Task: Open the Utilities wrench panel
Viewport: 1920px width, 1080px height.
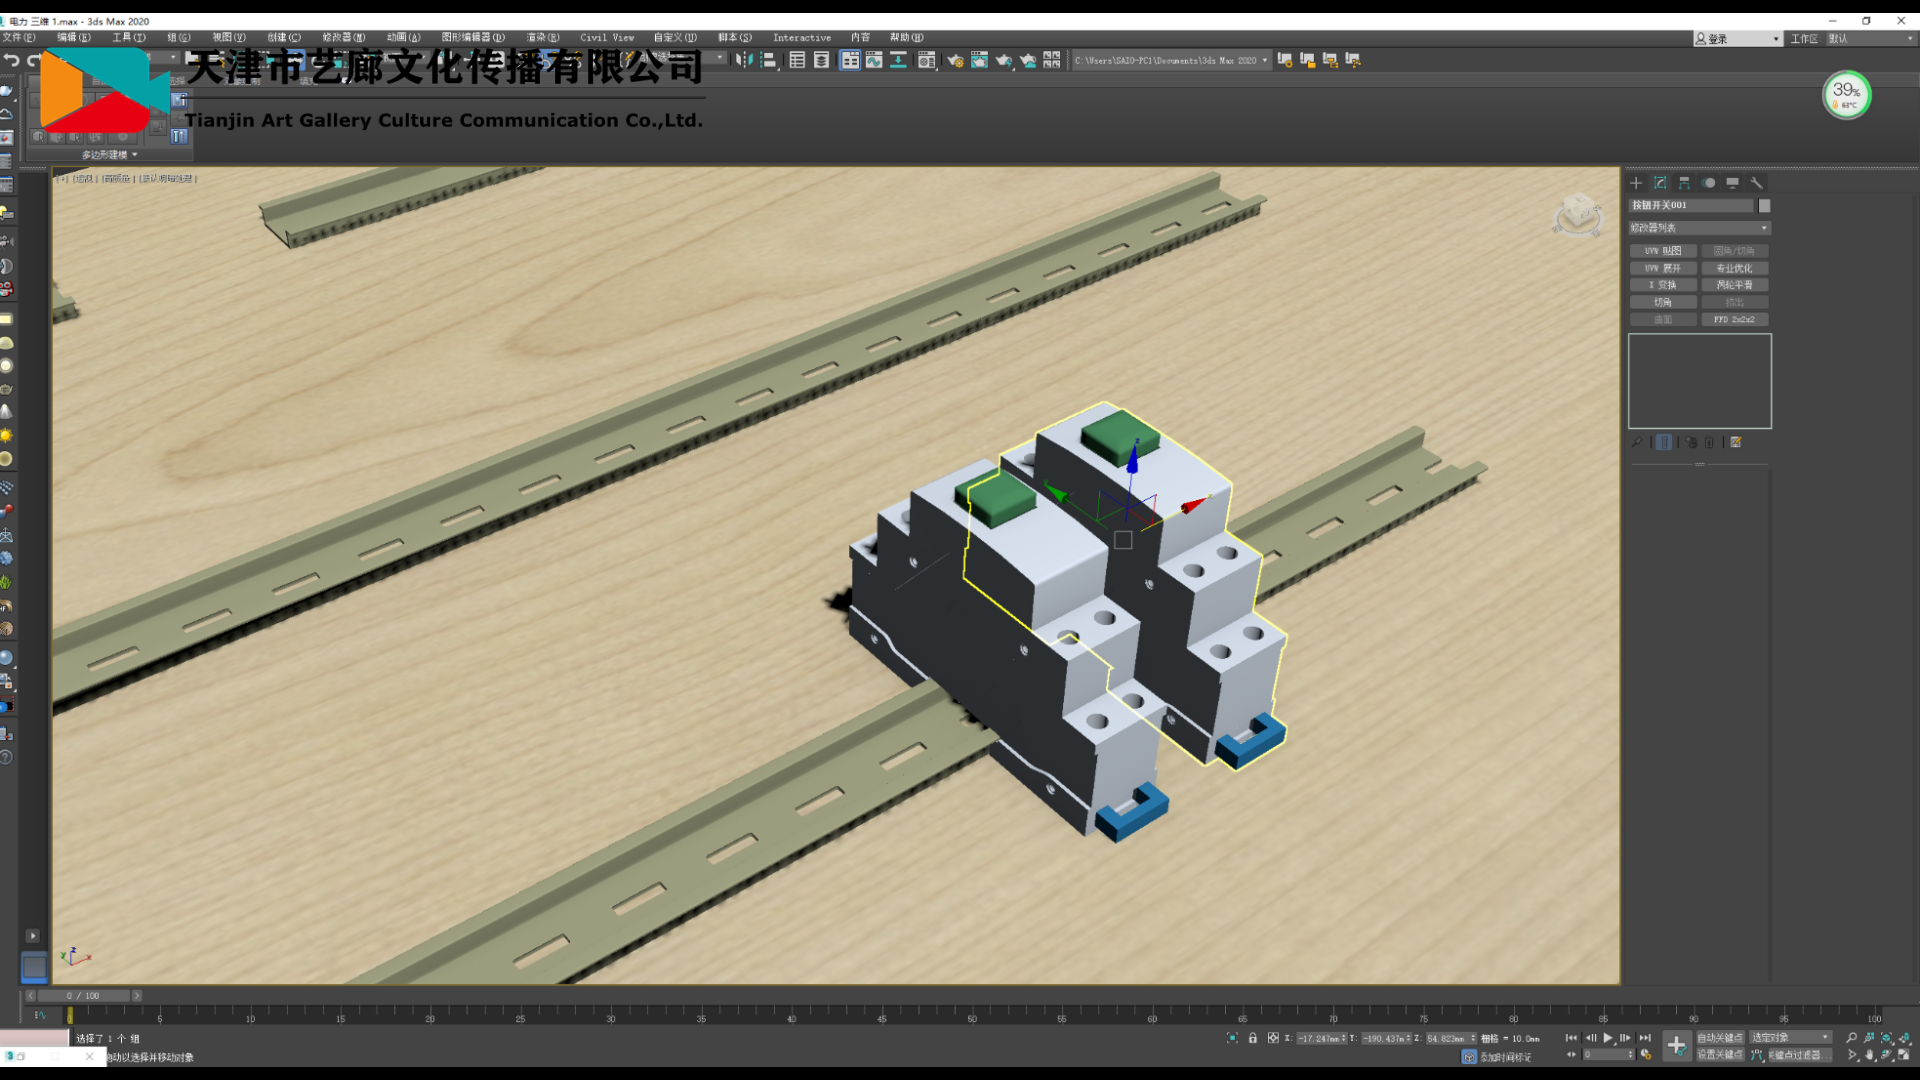Action: pyautogui.click(x=1757, y=183)
